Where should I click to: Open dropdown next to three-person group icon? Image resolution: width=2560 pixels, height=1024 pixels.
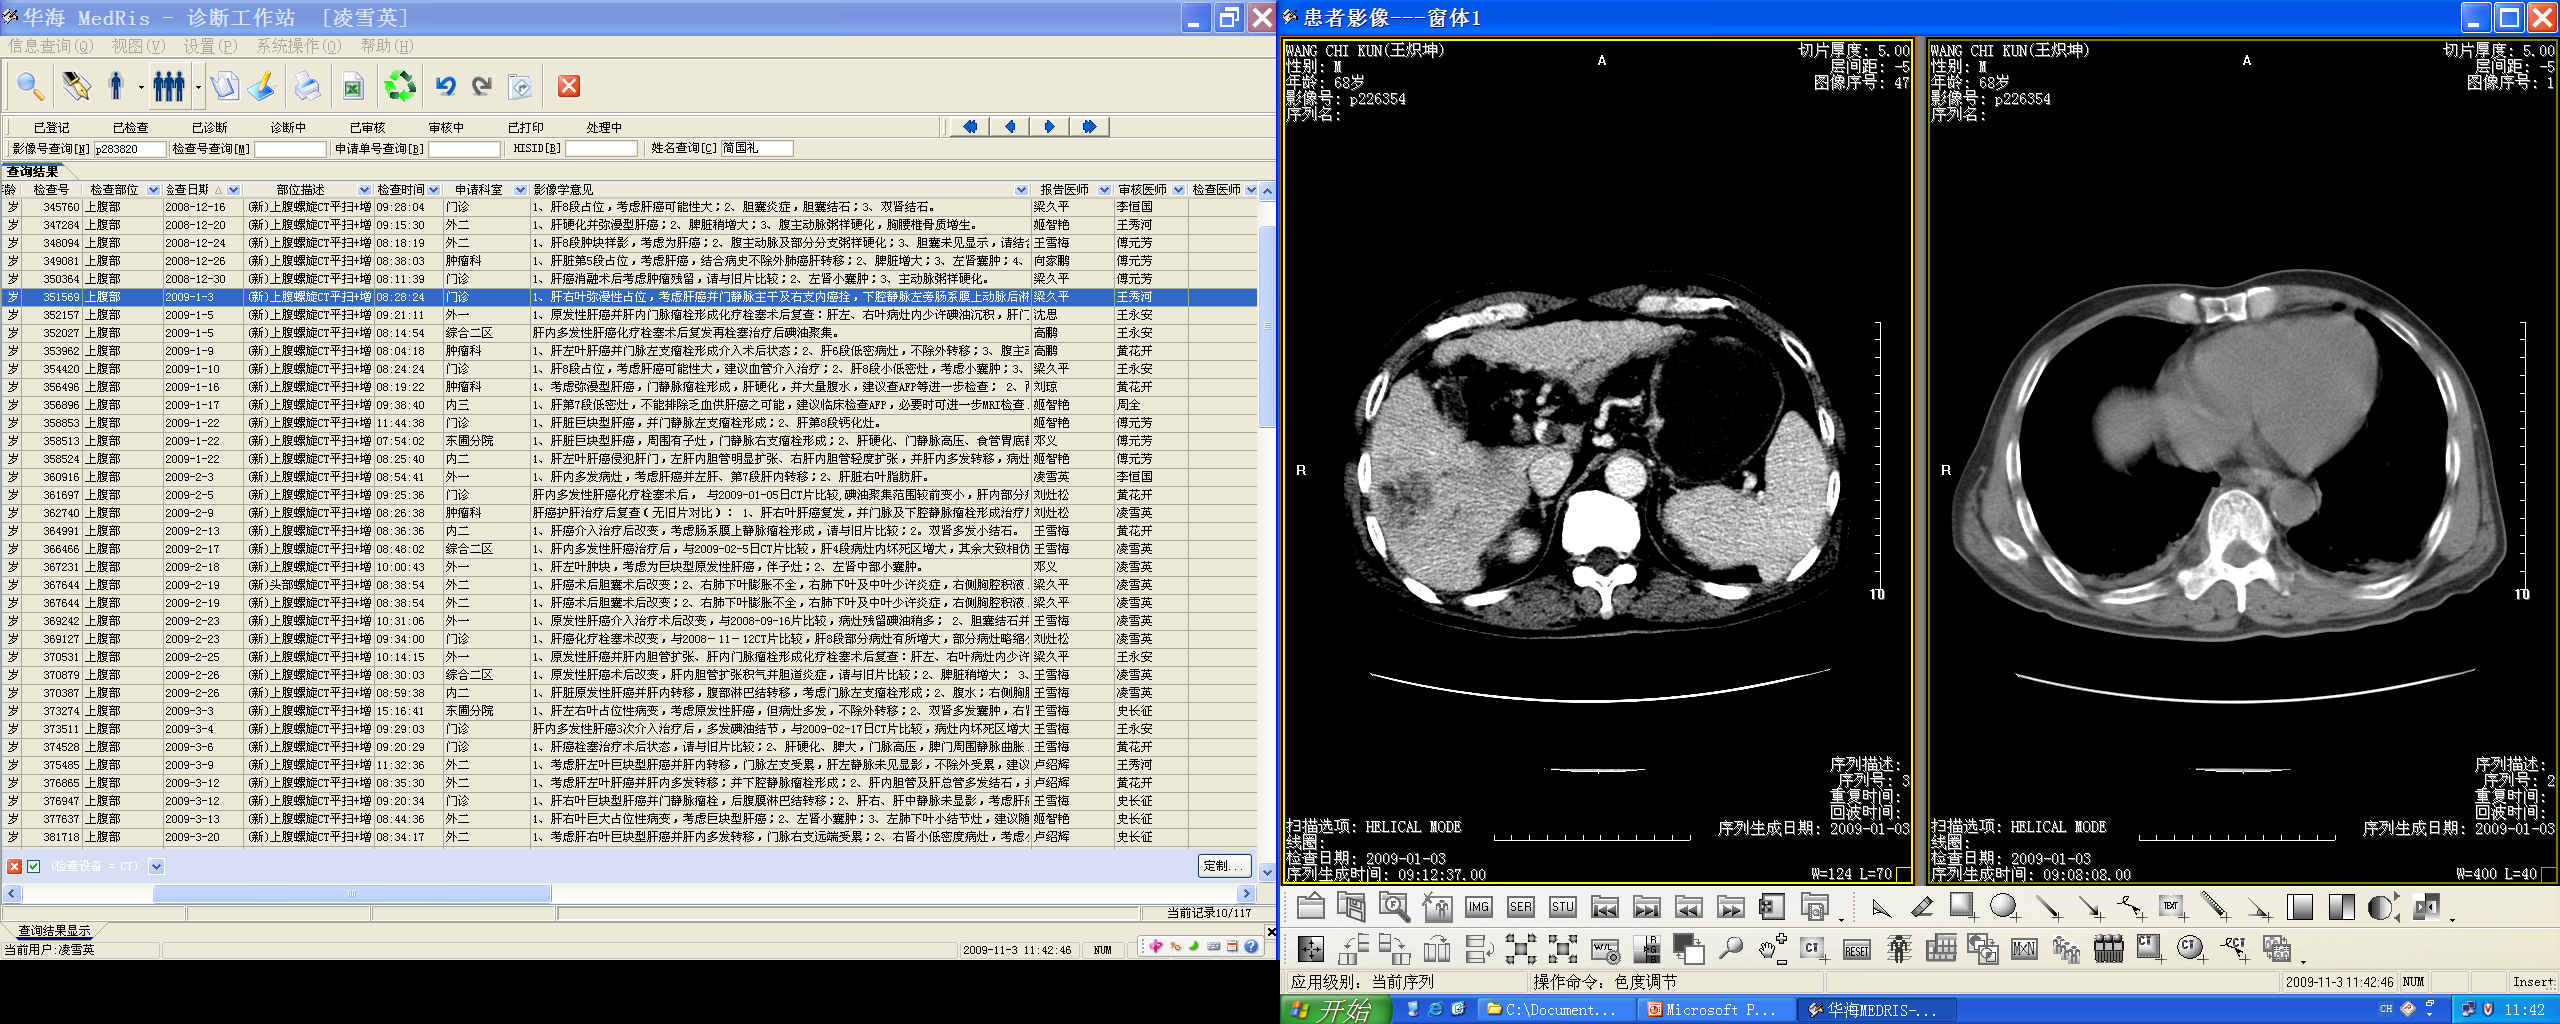[x=198, y=88]
